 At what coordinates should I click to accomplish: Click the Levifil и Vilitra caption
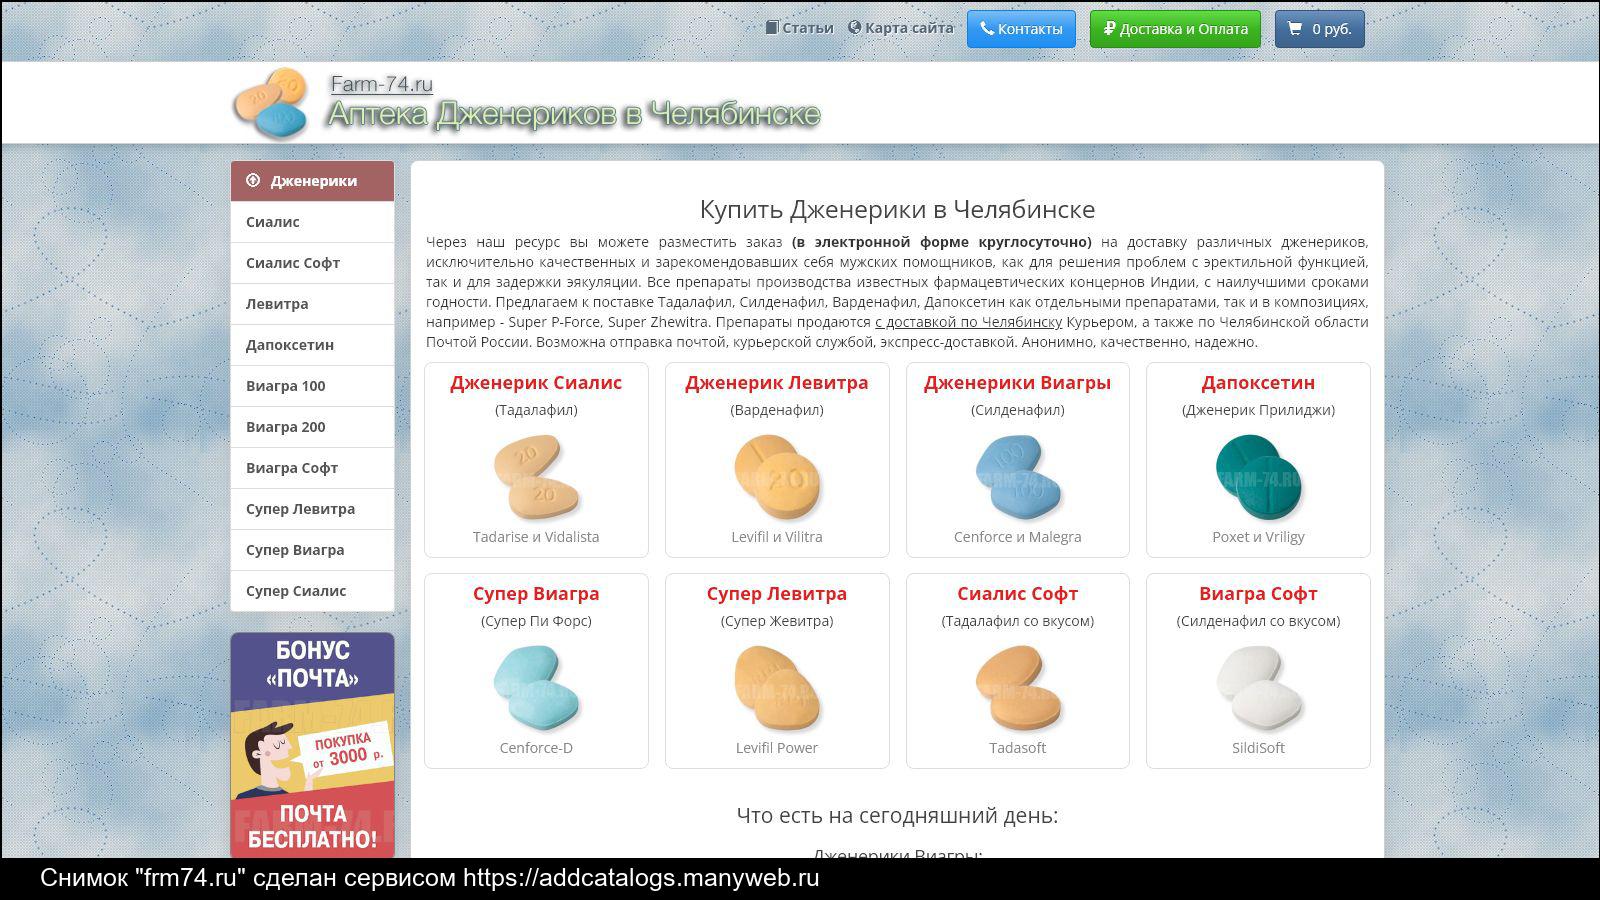pos(777,537)
